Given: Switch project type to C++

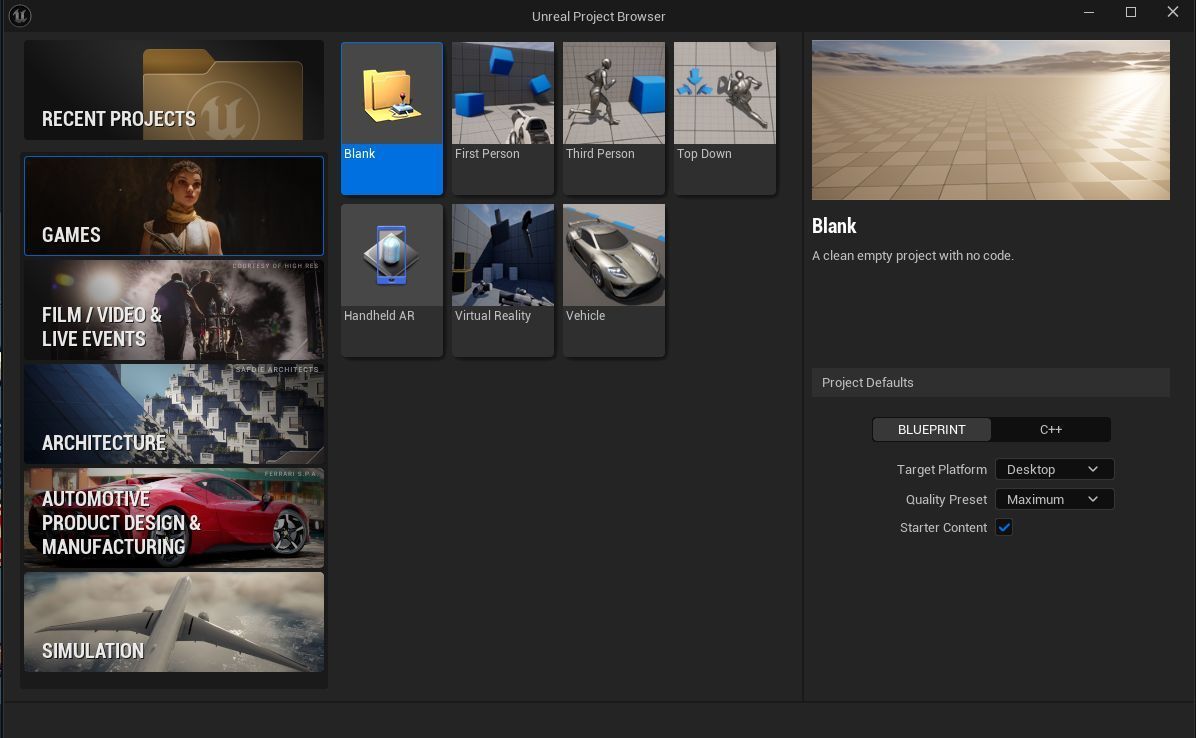Looking at the screenshot, I should pyautogui.click(x=1050, y=429).
